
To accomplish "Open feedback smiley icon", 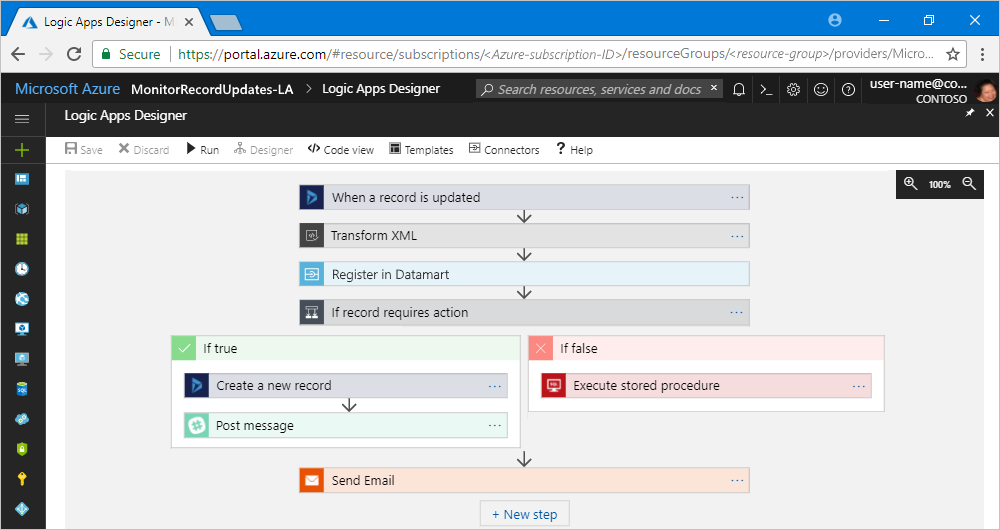I will (x=821, y=89).
